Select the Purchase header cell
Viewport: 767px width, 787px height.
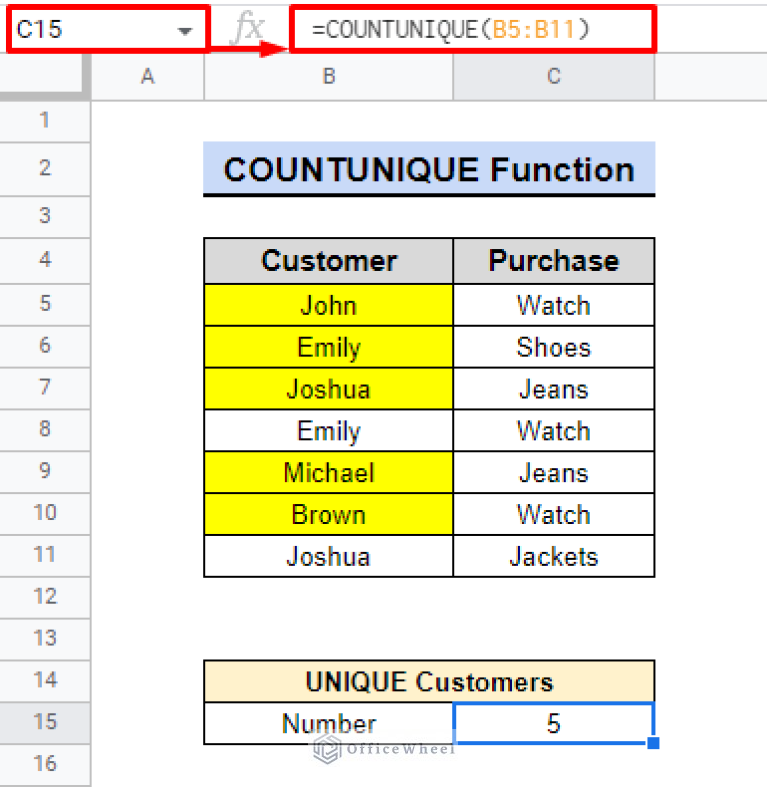click(x=553, y=261)
